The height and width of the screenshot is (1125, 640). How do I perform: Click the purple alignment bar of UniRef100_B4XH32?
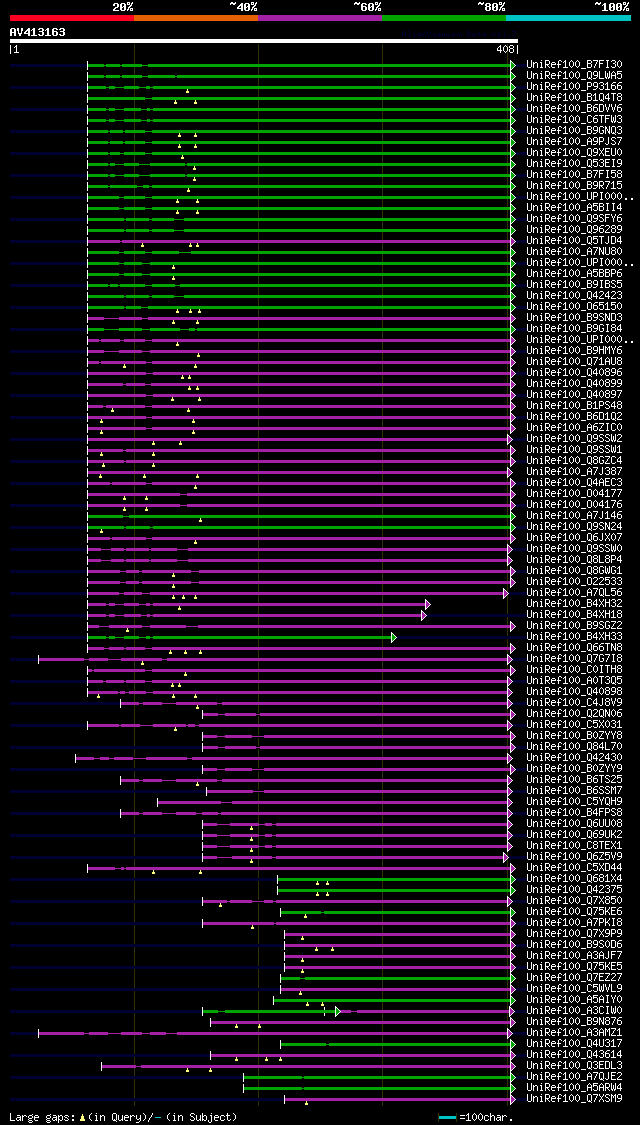point(258,604)
